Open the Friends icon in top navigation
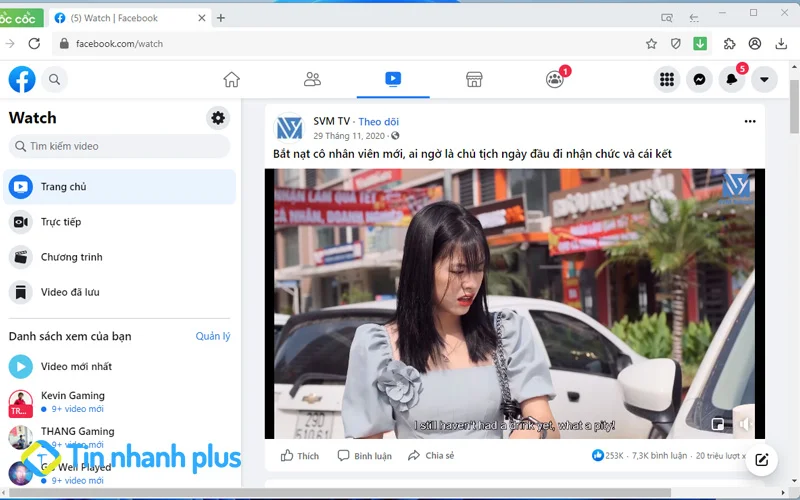The width and height of the screenshot is (800, 500). pyautogui.click(x=312, y=79)
